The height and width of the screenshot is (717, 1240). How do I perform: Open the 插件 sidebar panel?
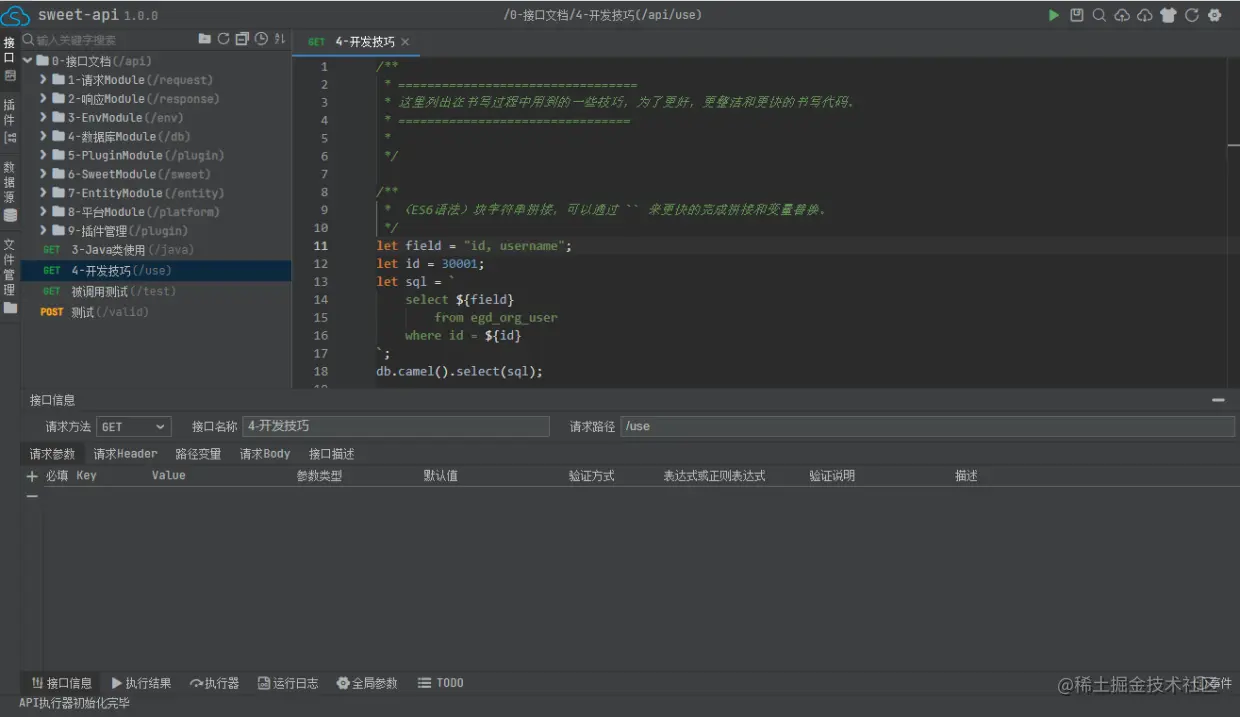(9, 120)
